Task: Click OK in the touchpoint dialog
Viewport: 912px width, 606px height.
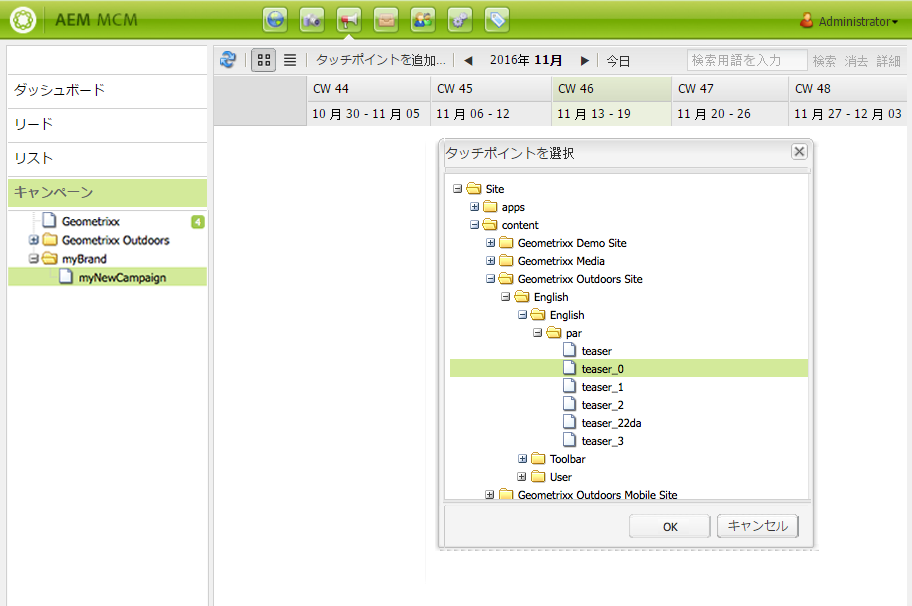Action: 670,527
